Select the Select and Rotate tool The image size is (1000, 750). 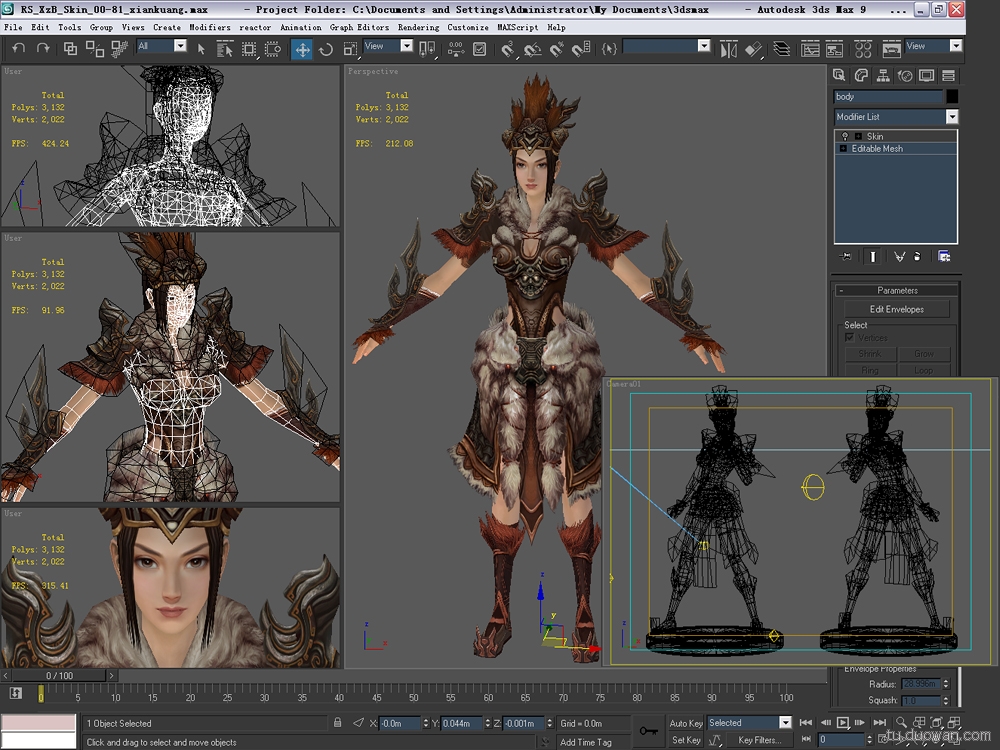(326, 49)
